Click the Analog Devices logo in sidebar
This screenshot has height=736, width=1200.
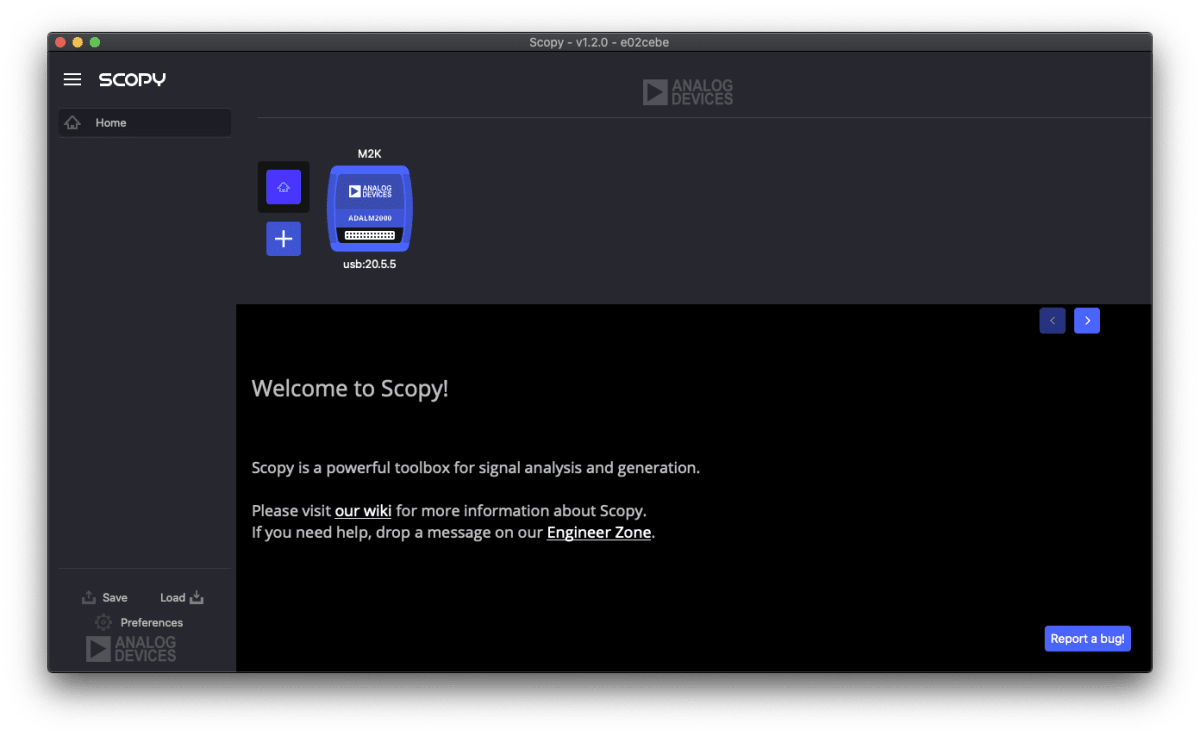(x=131, y=649)
